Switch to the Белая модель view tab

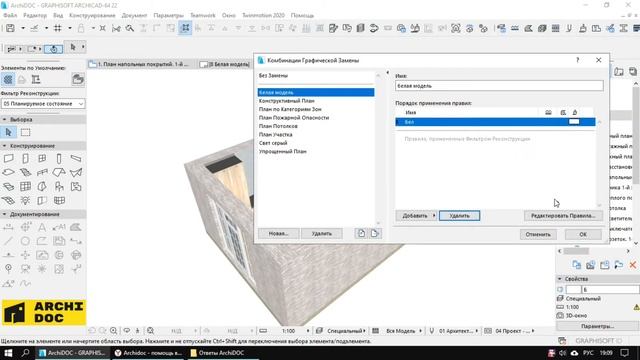(225, 64)
